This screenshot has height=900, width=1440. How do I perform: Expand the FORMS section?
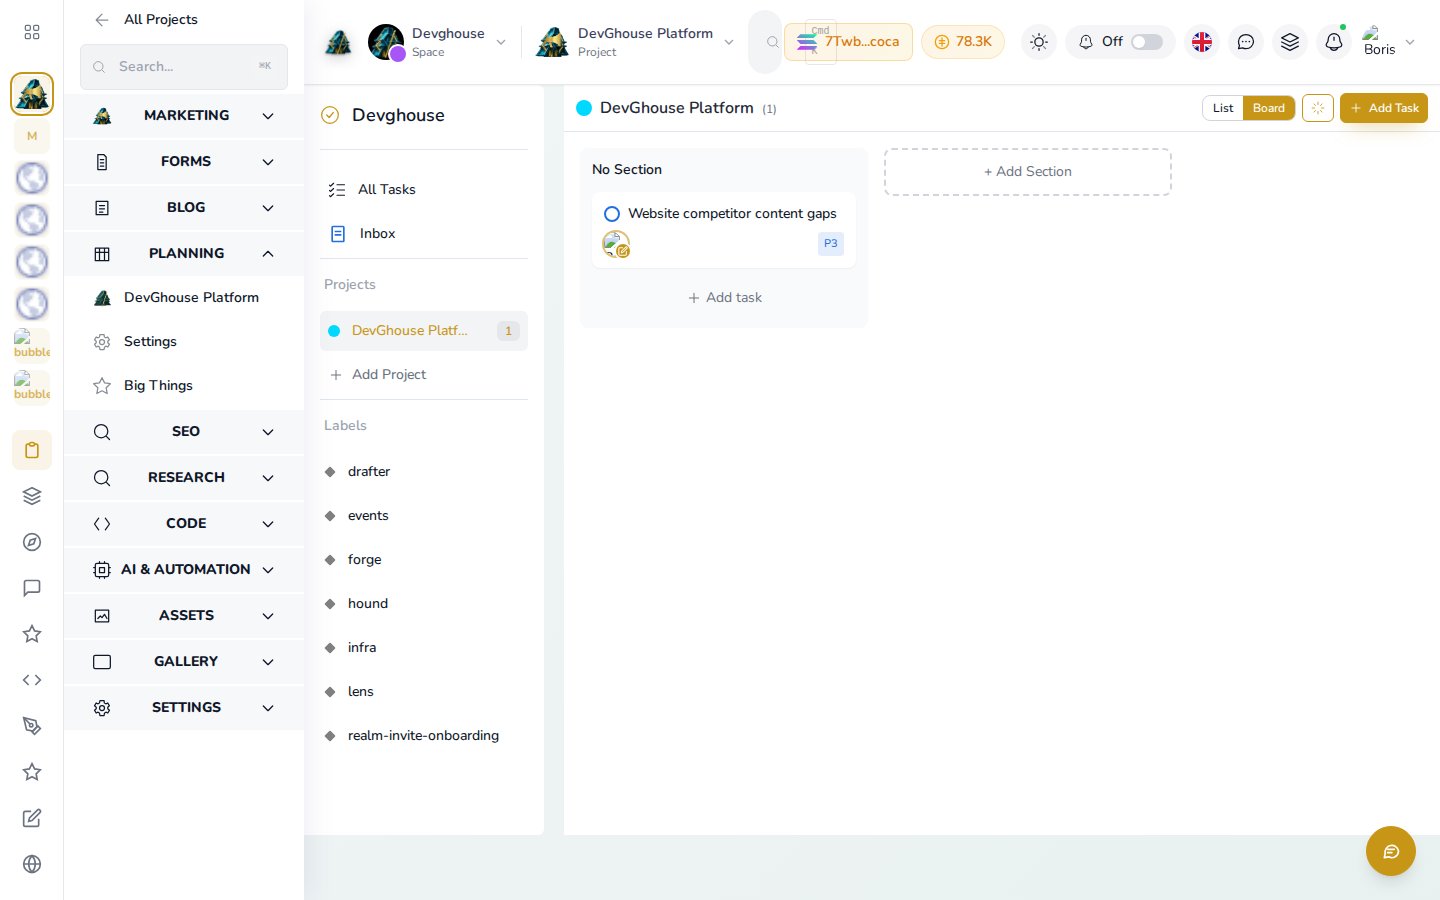pos(184,162)
